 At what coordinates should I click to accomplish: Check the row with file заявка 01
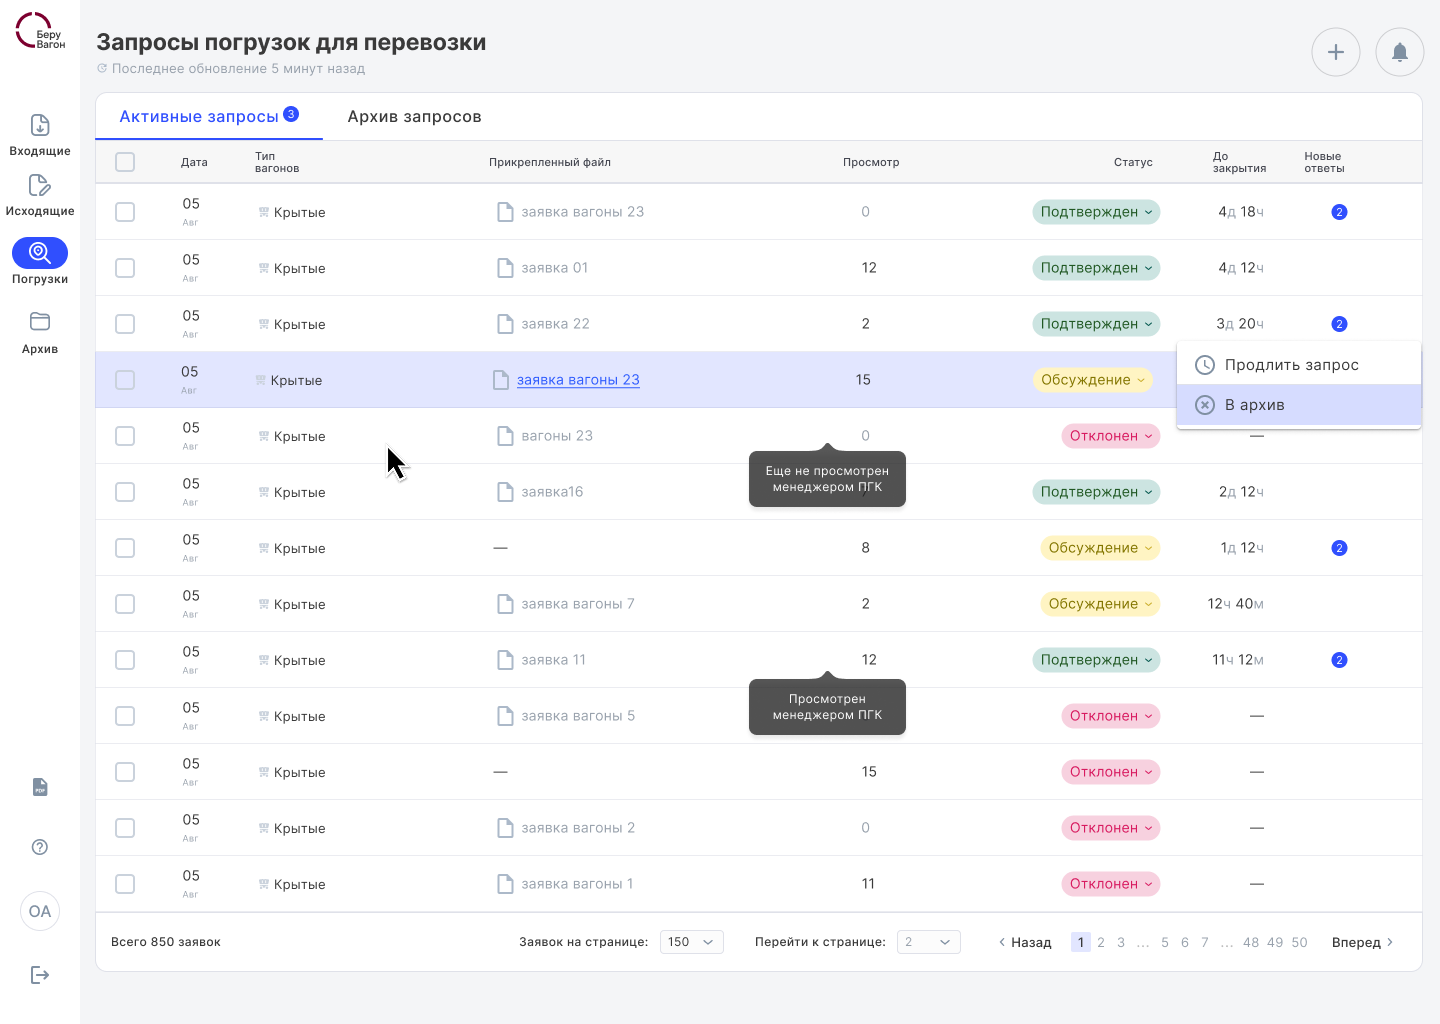(125, 268)
